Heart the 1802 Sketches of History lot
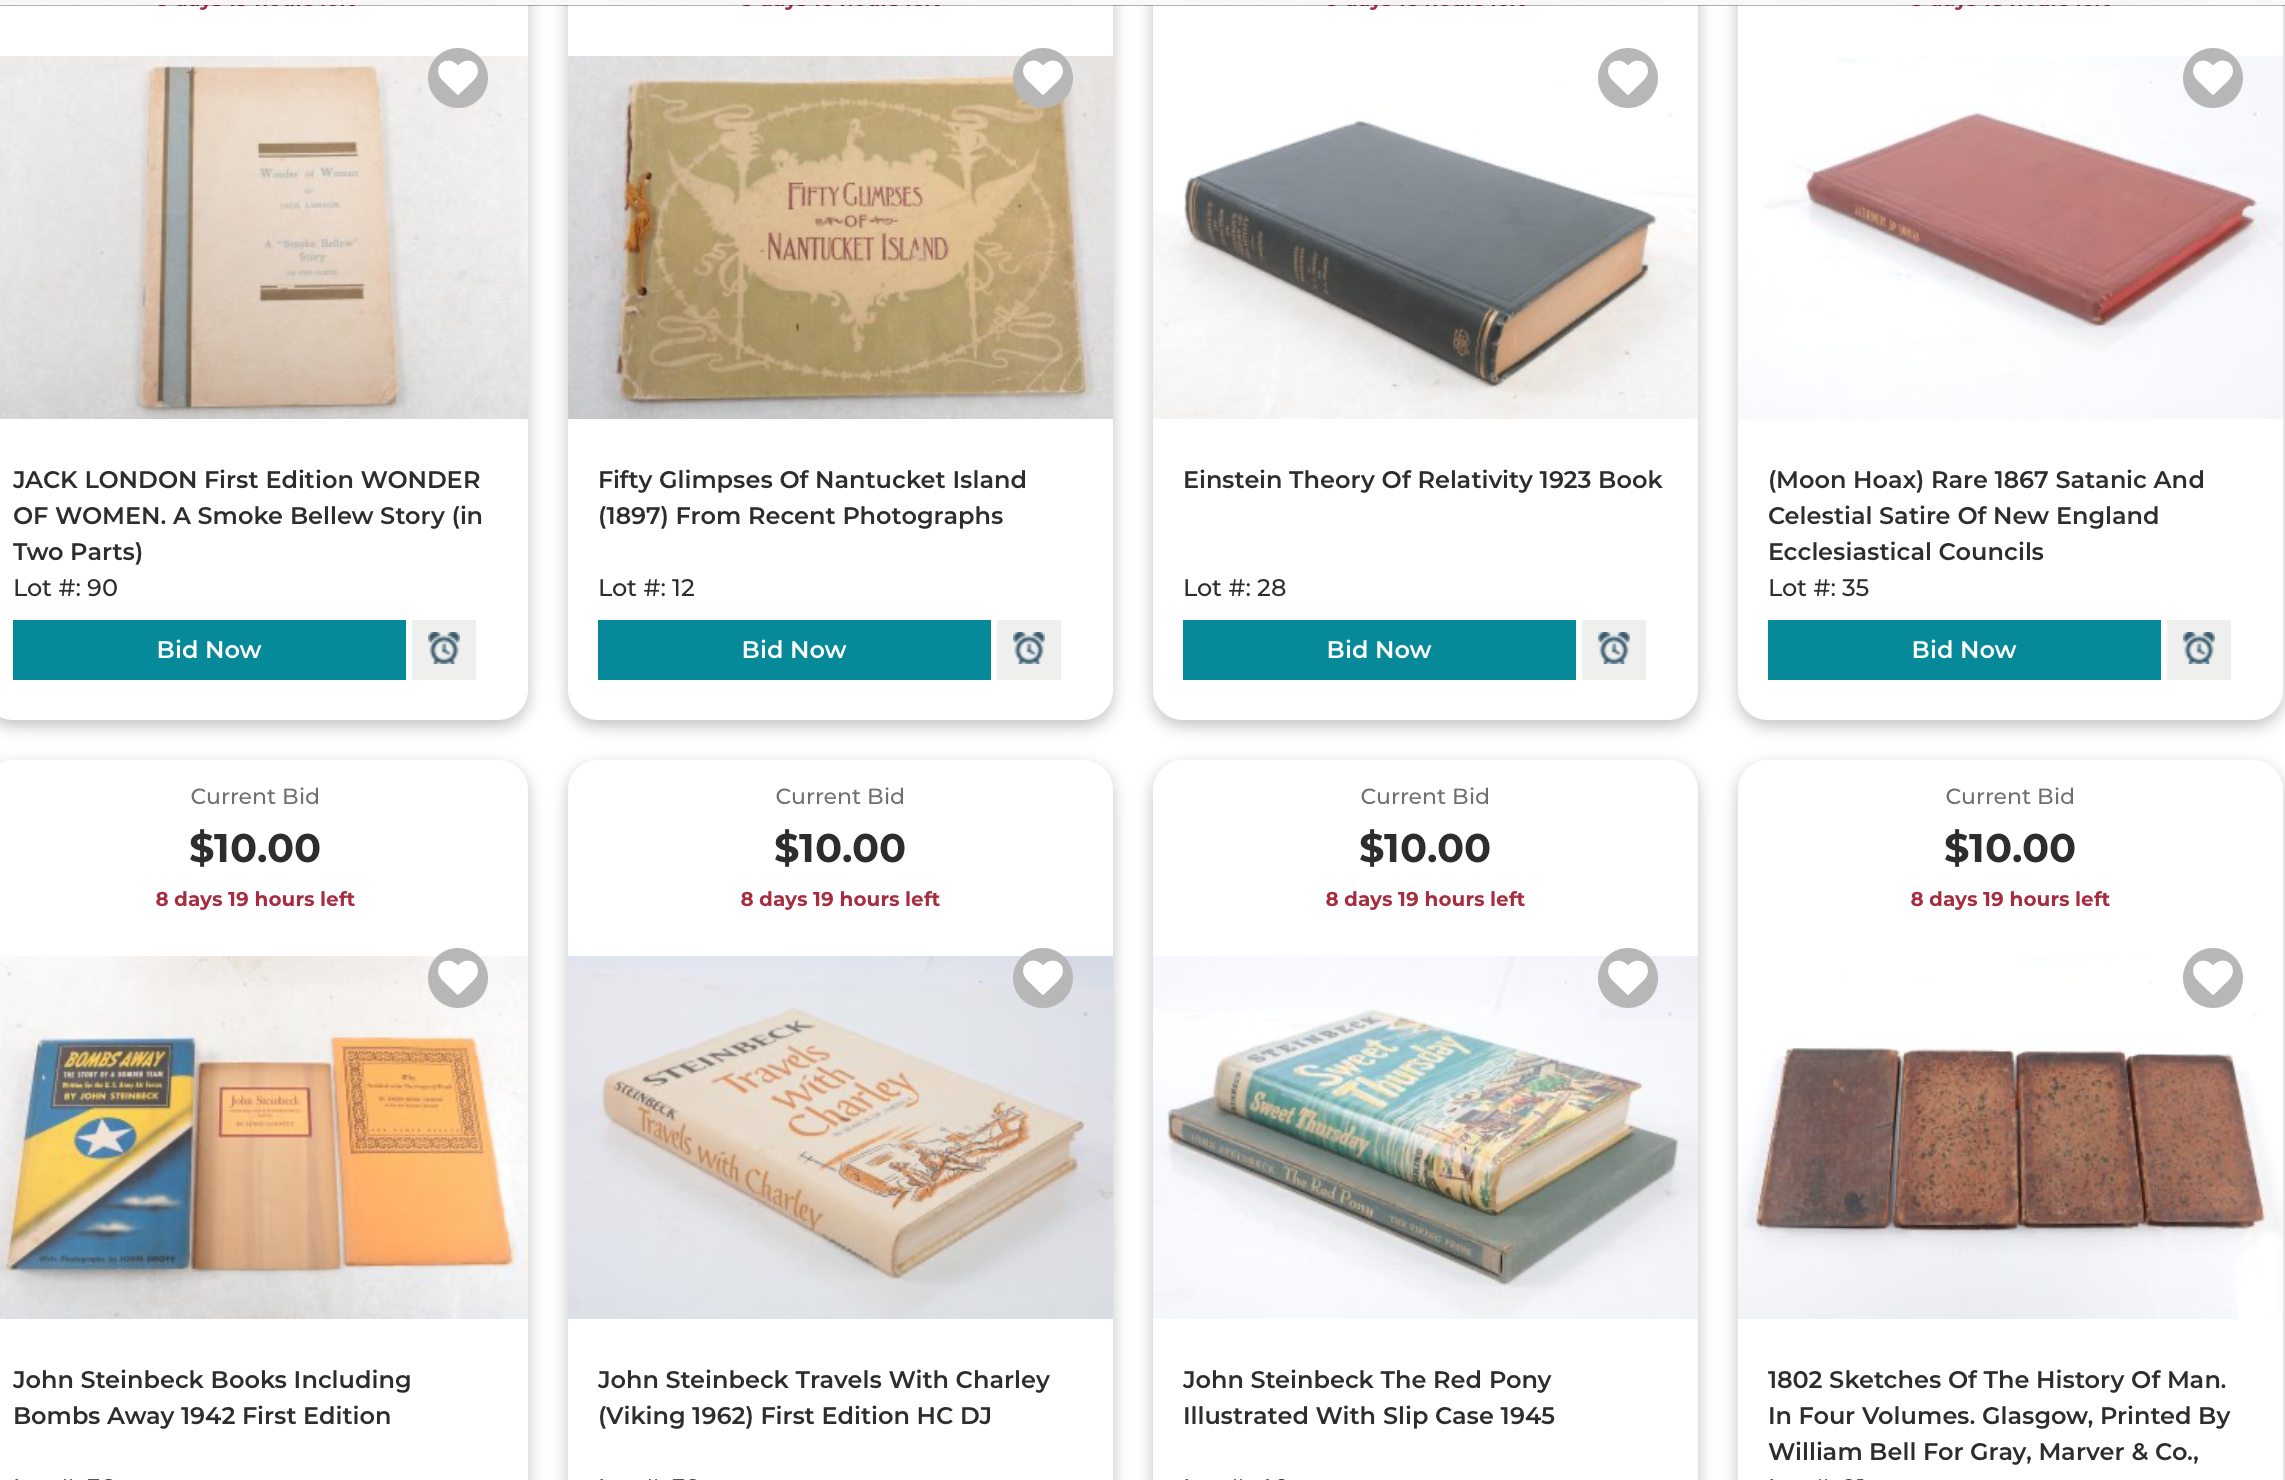This screenshot has width=2285, height=1480. click(2213, 978)
